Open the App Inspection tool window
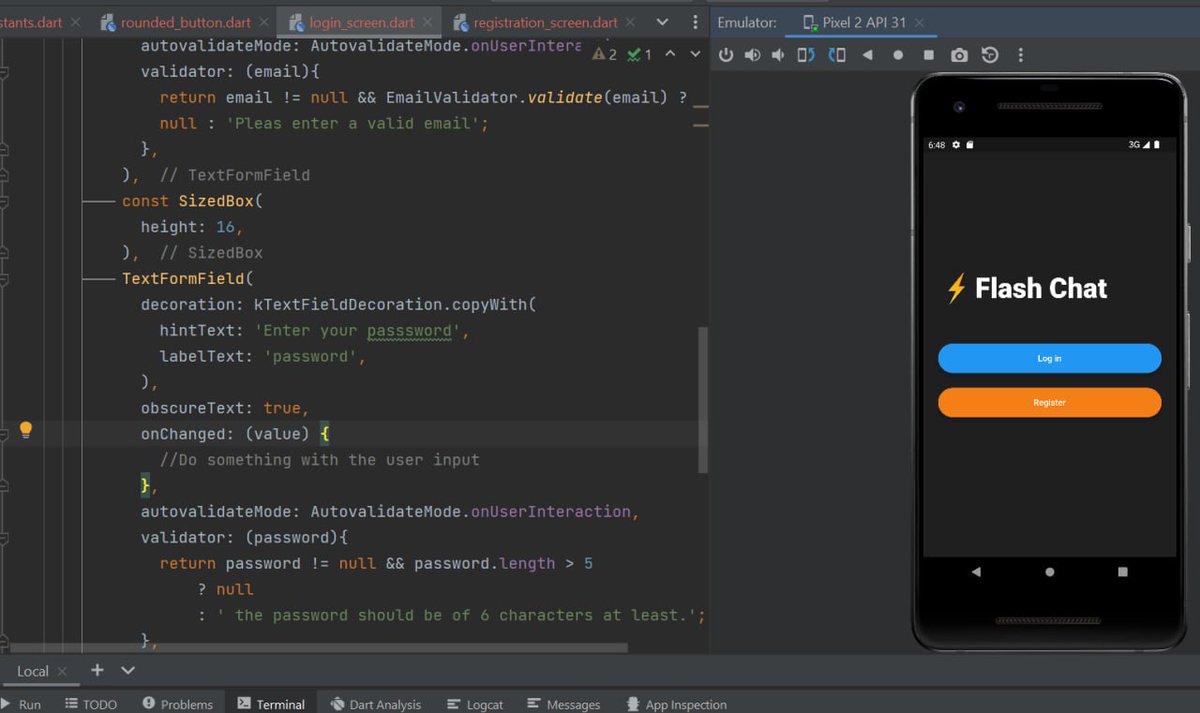This screenshot has height=713, width=1200. (x=676, y=704)
